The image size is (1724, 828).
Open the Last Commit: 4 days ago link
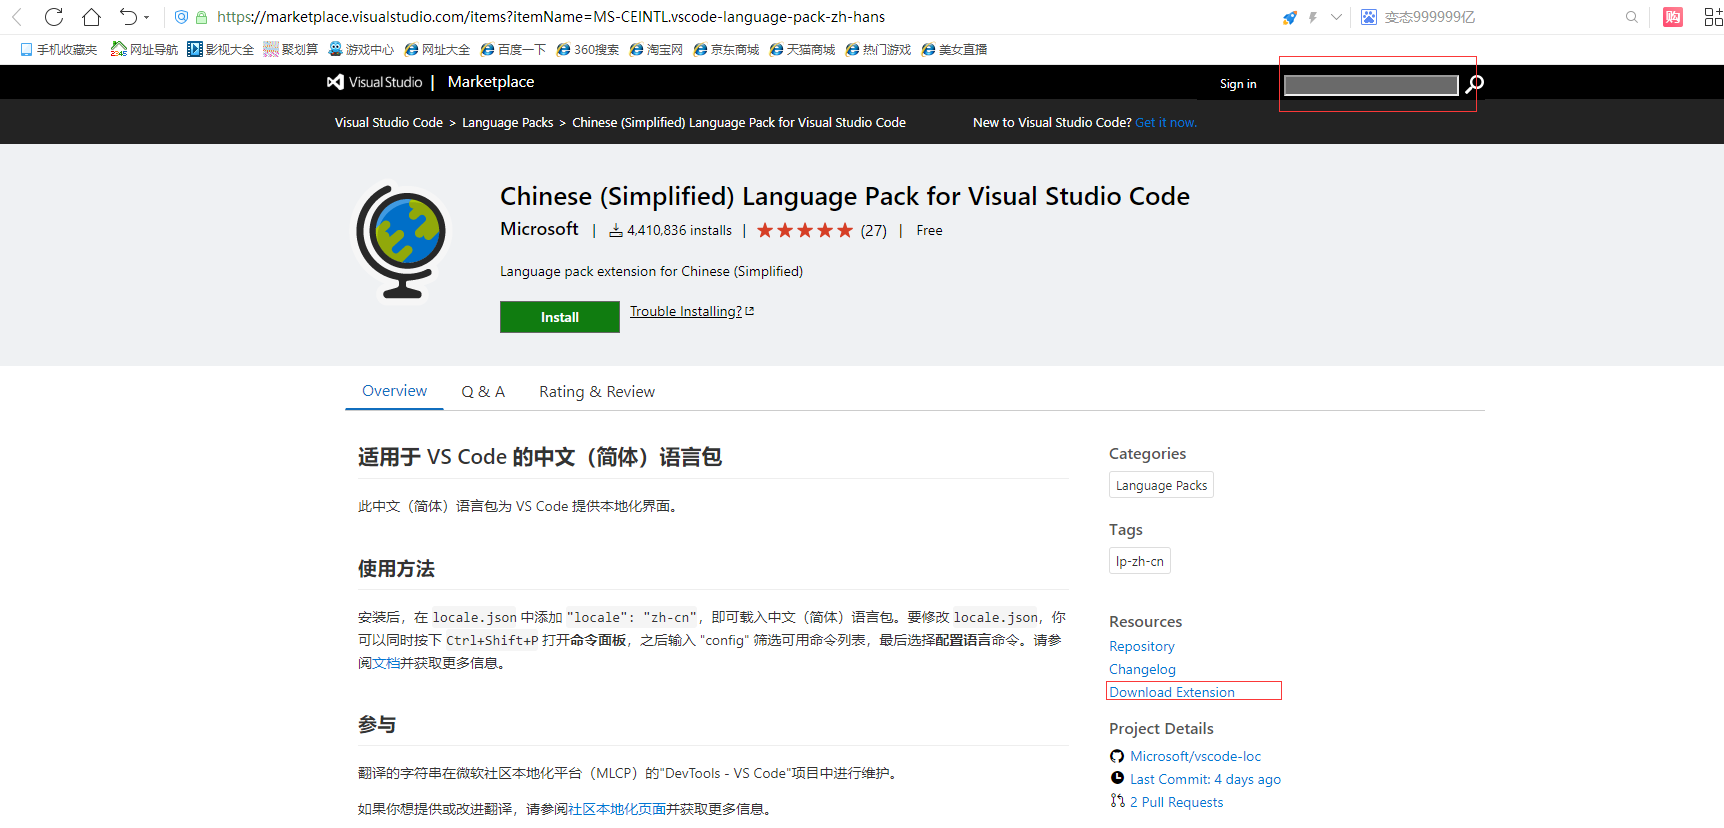click(x=1205, y=779)
